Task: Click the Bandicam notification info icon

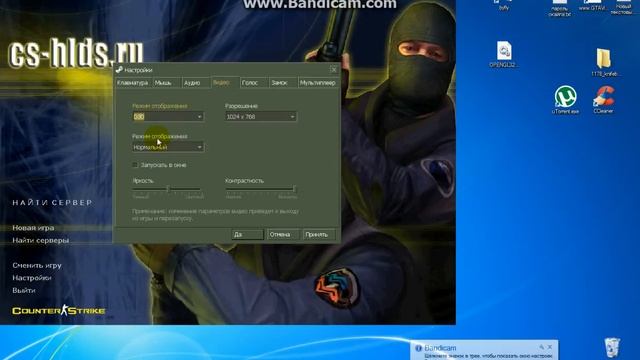Action: (x=418, y=348)
